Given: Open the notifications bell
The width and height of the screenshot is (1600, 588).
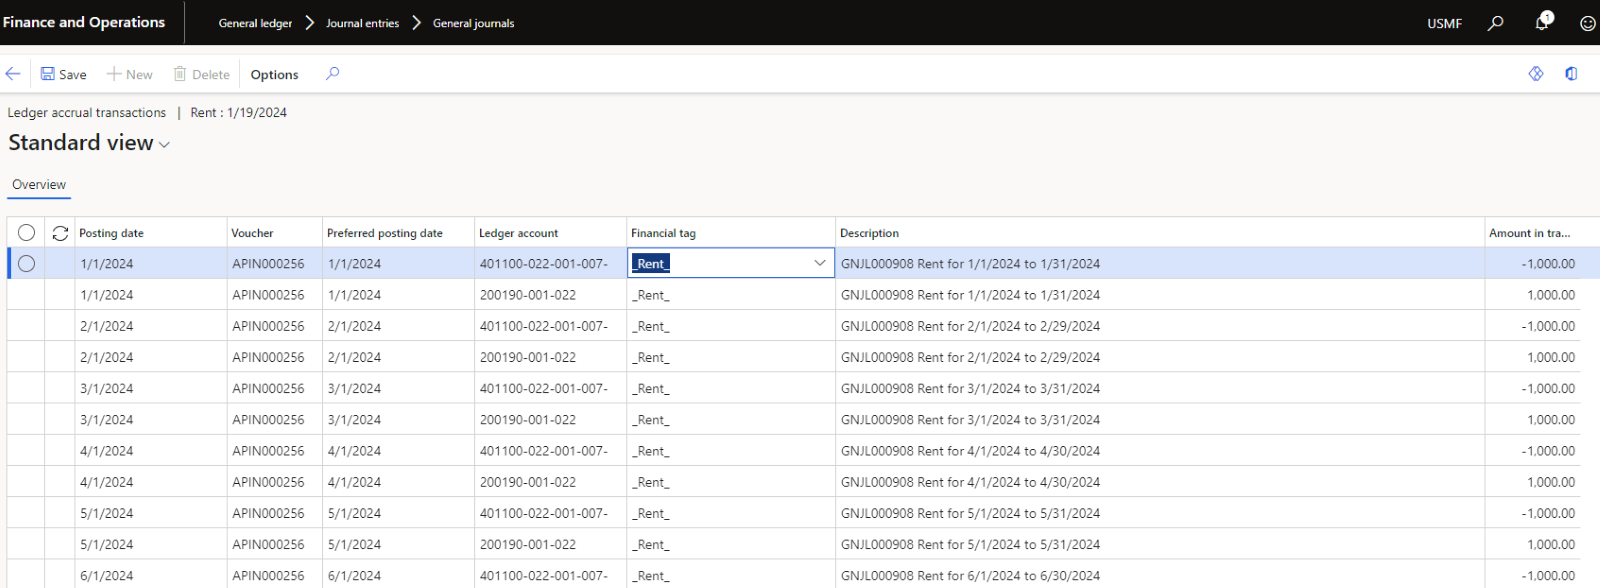Looking at the screenshot, I should click(1542, 22).
